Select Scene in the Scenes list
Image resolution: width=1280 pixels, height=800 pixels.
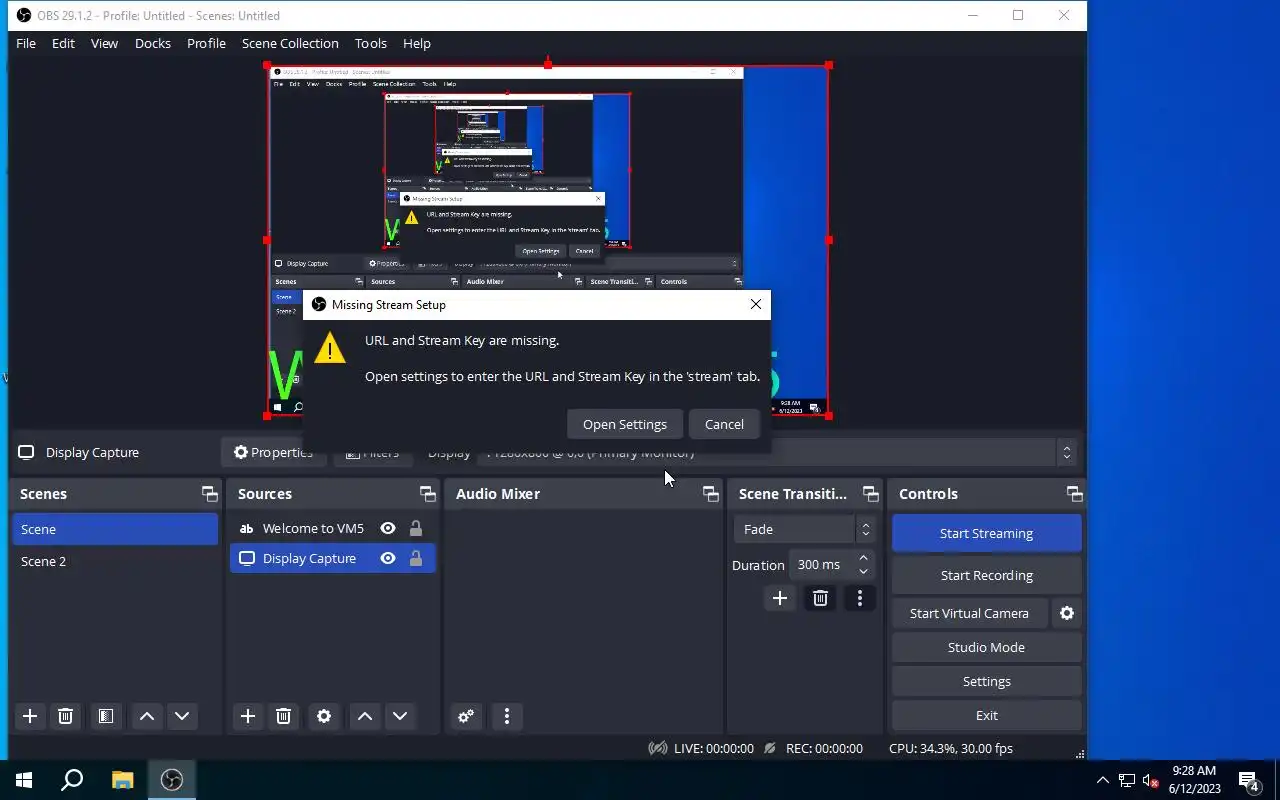[x=115, y=529]
